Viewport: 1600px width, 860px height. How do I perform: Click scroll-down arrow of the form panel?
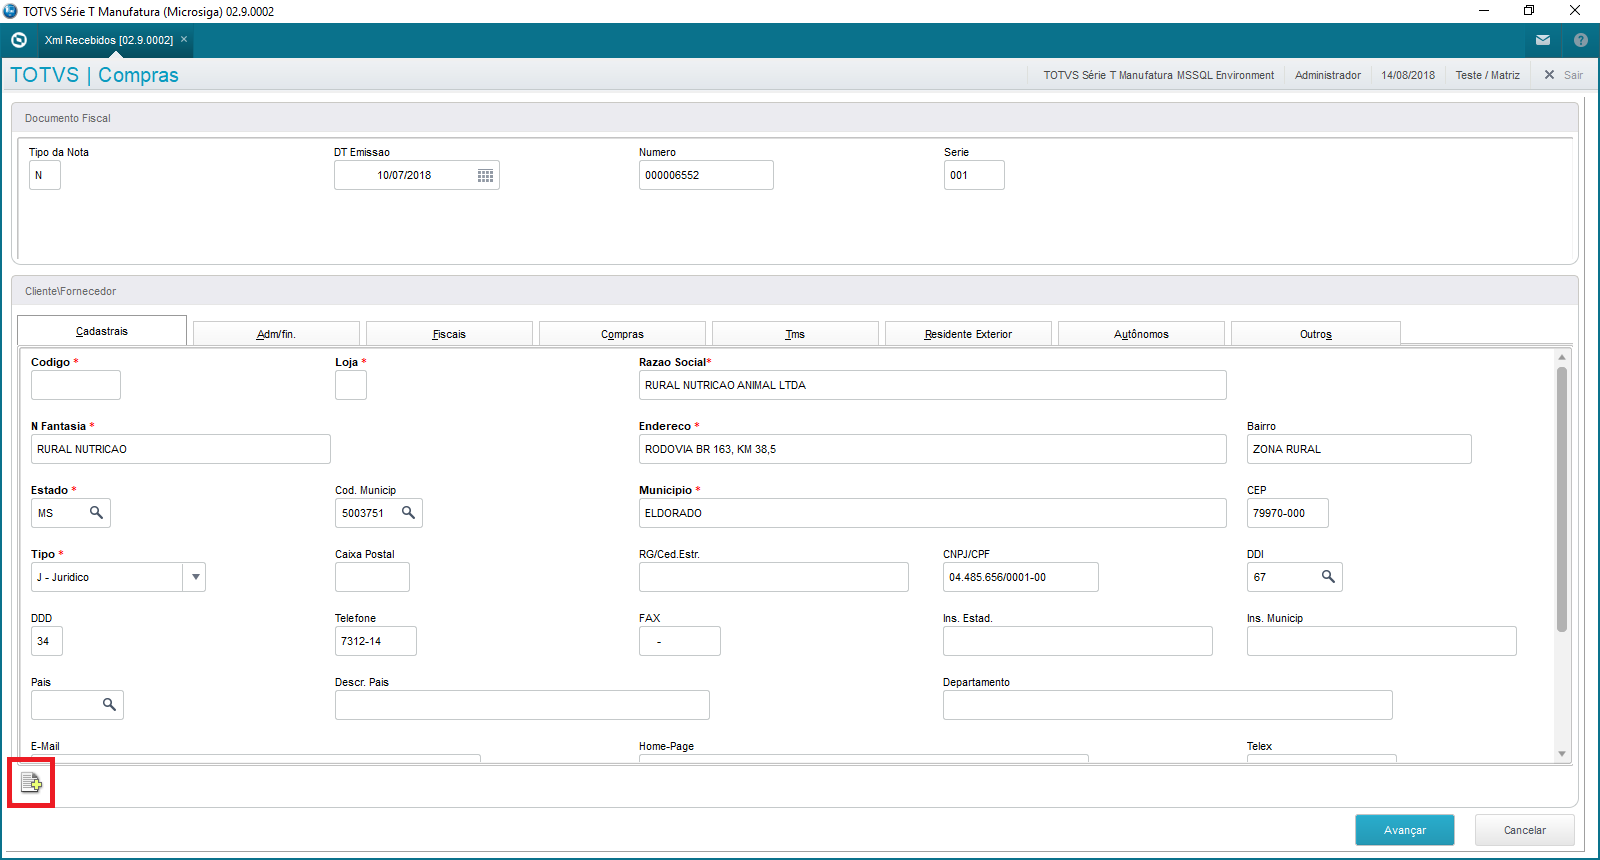coord(1561,754)
